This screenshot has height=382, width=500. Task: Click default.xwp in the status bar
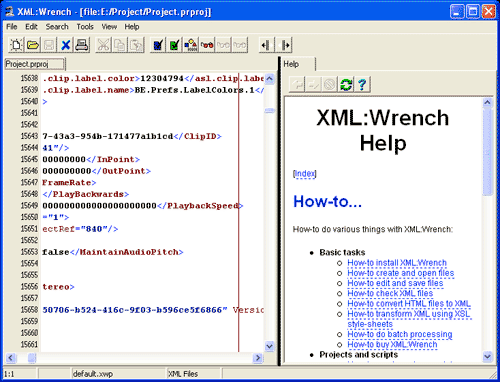[93, 374]
